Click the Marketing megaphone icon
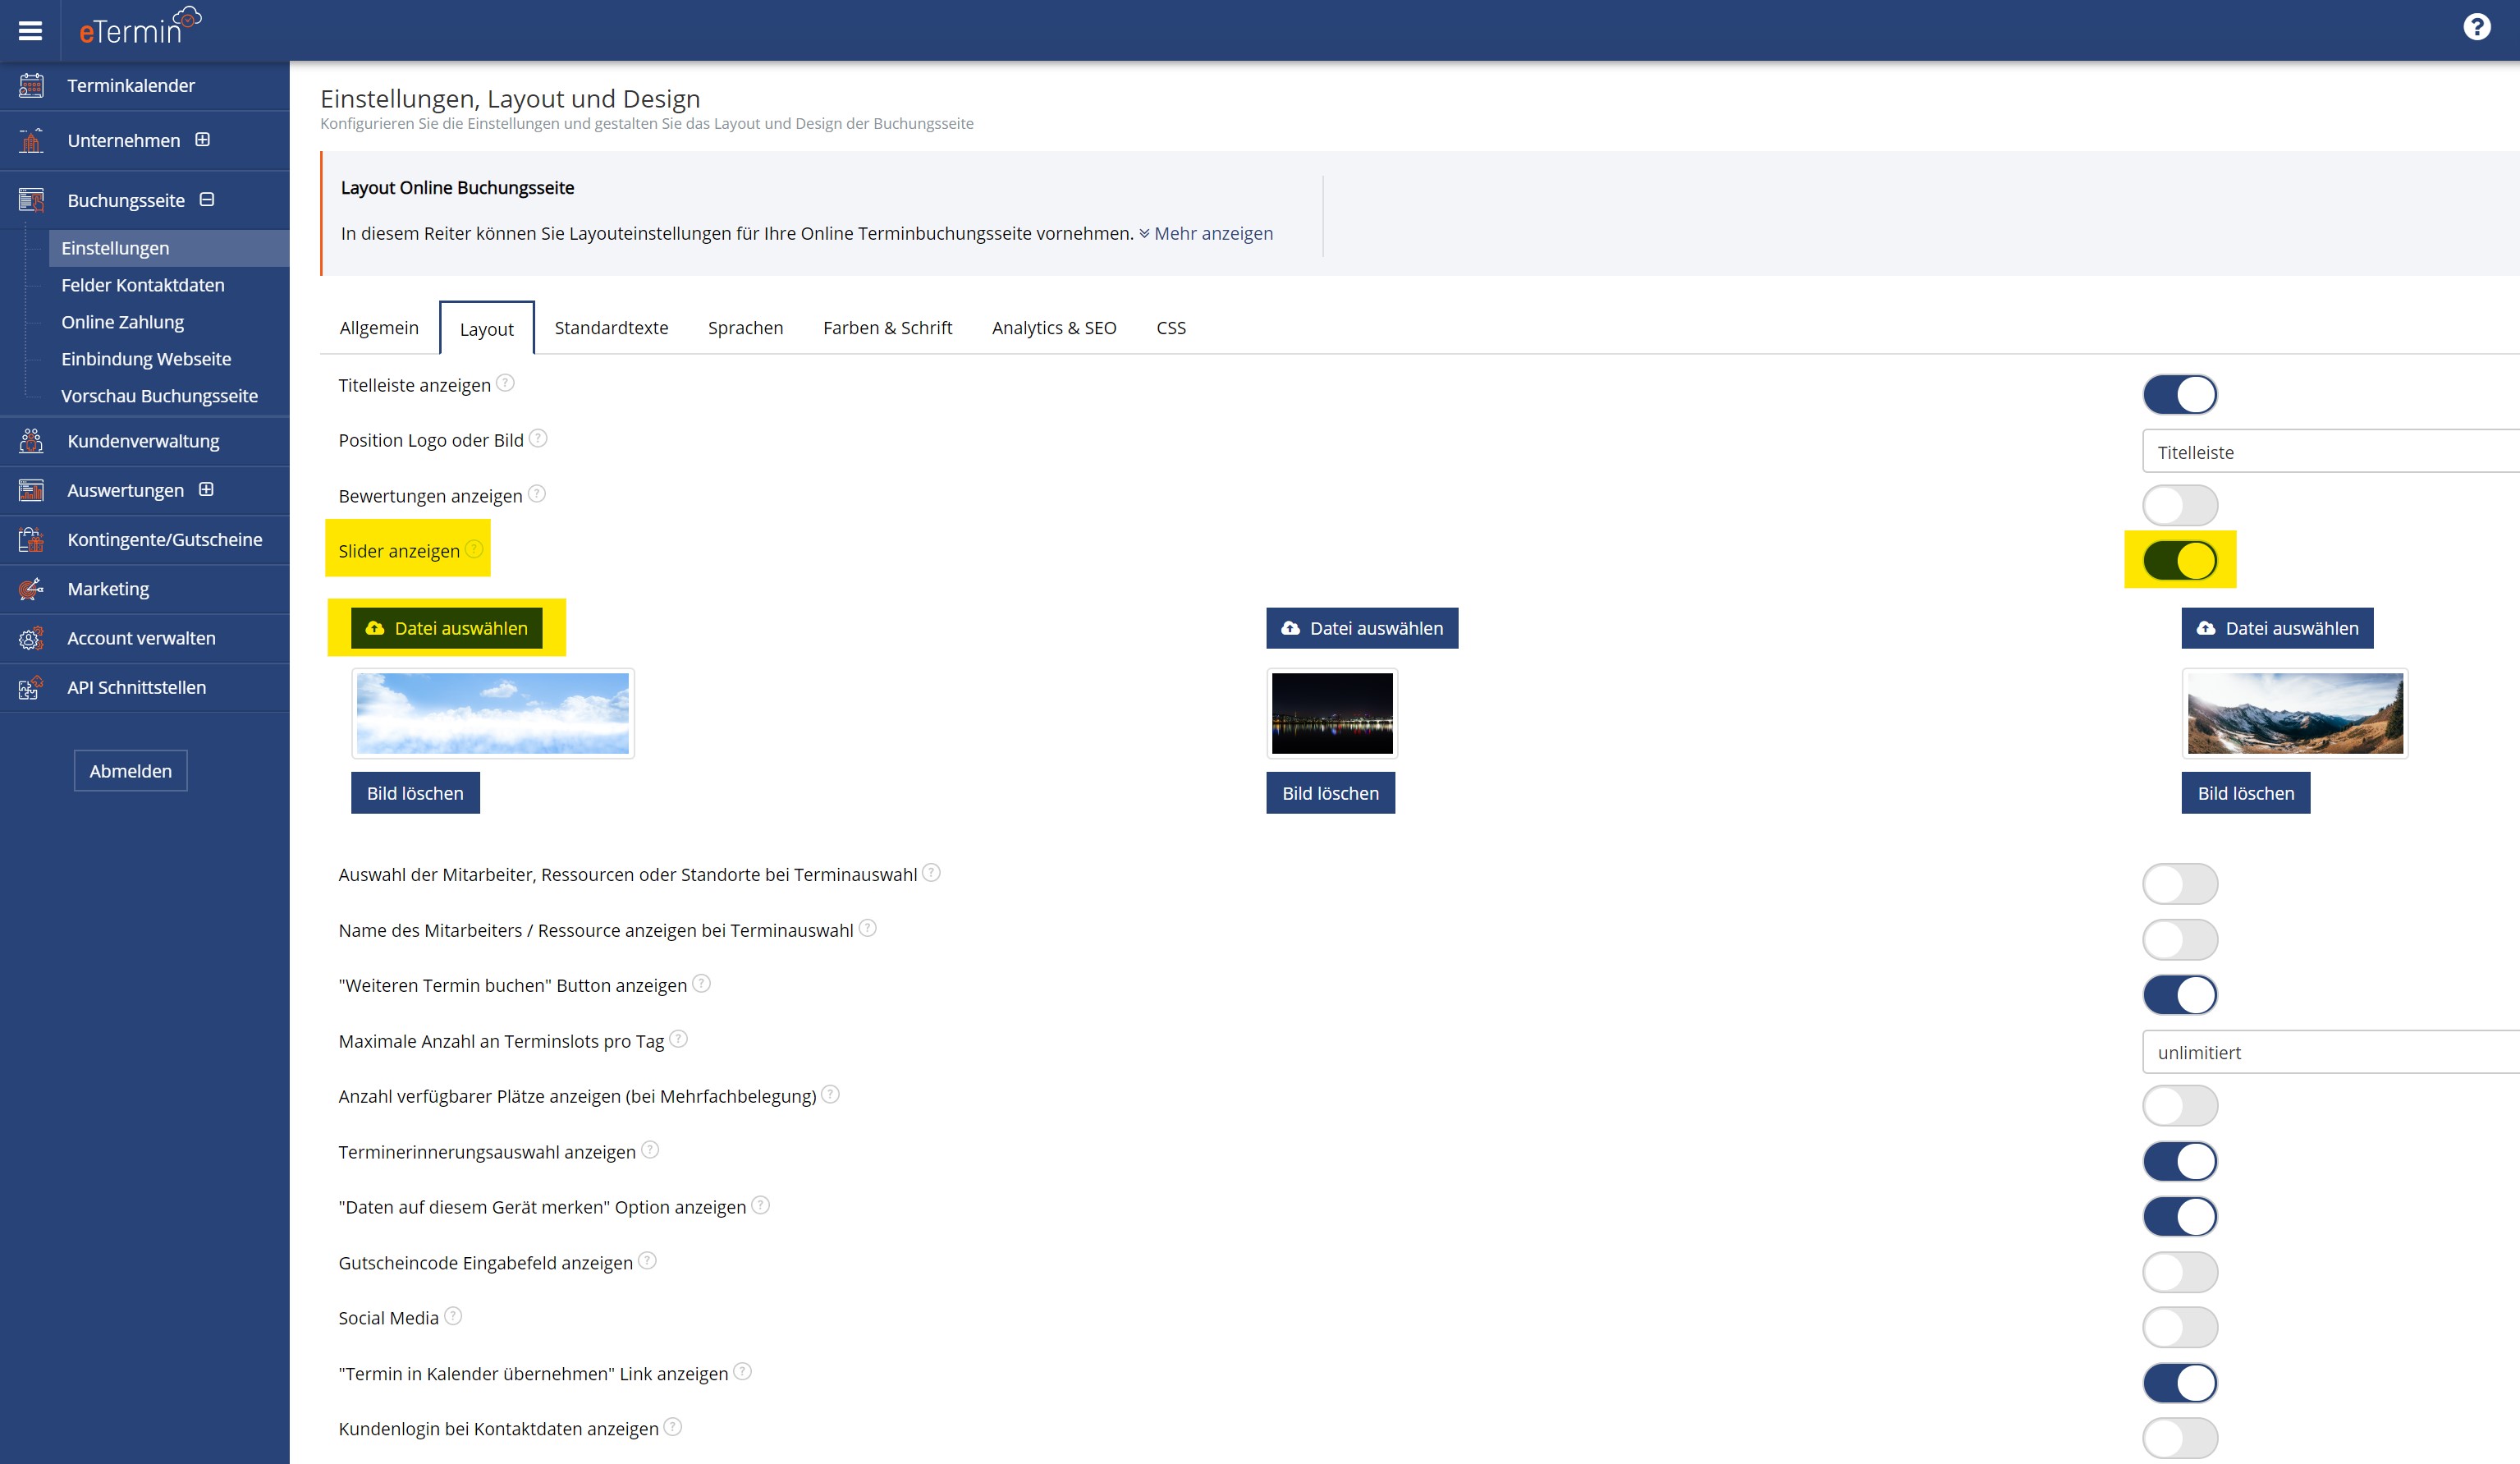 [x=31, y=589]
